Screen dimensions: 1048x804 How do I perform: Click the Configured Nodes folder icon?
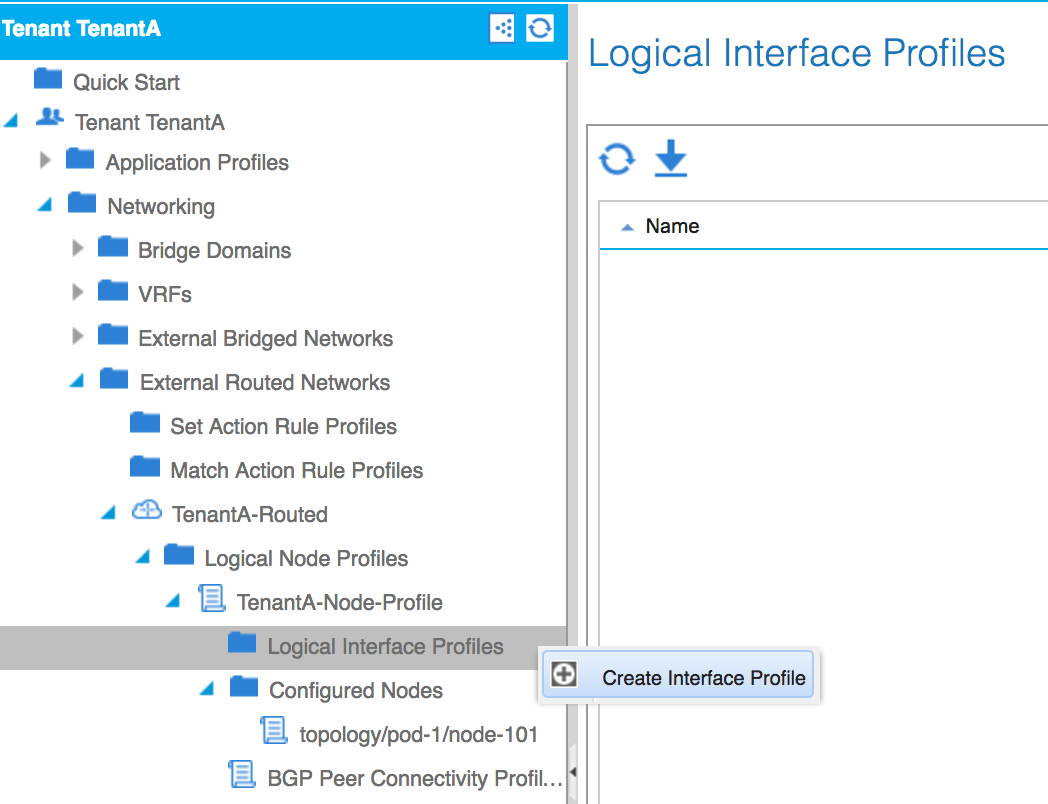(244, 686)
